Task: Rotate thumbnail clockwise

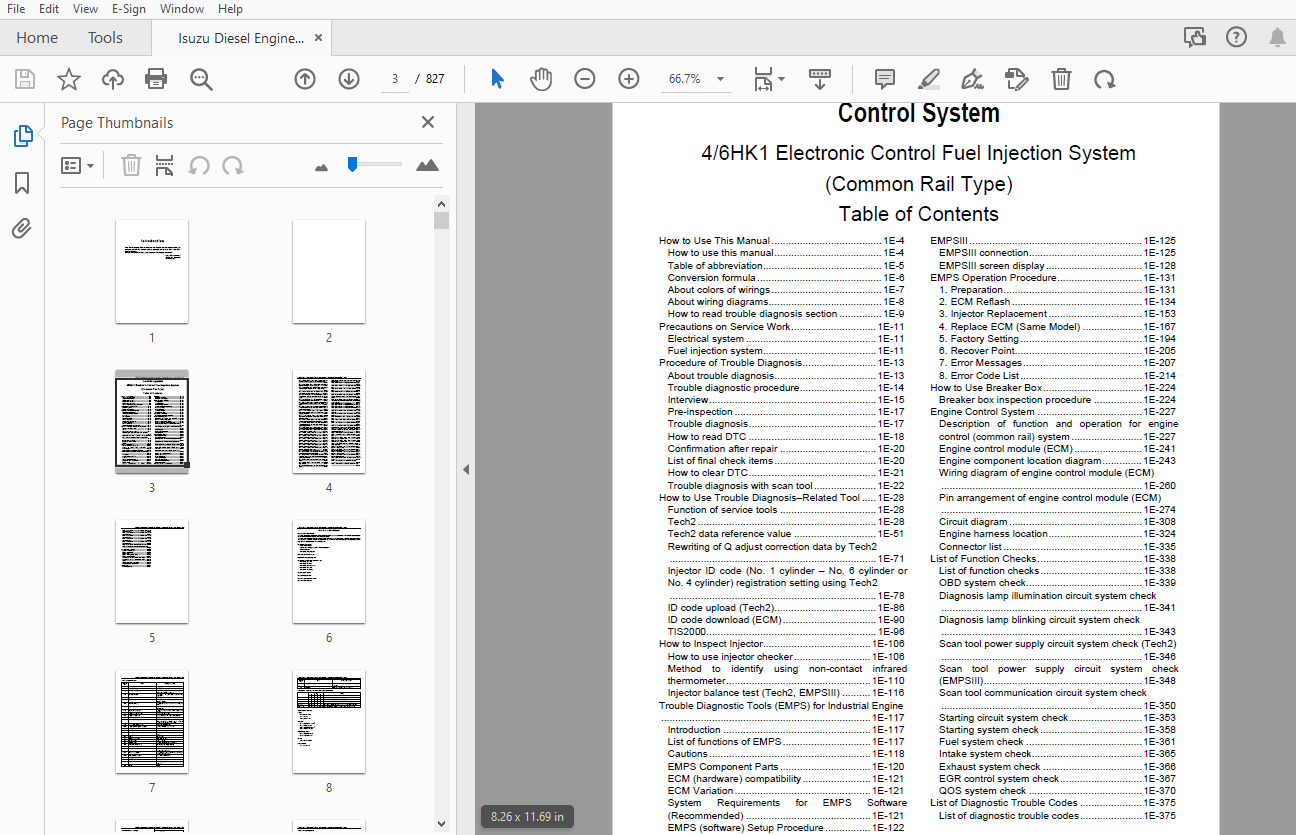Action: pos(233,165)
